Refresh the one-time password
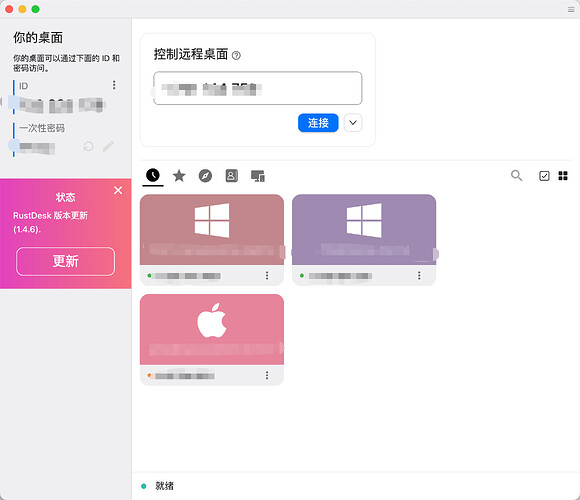Screen dimensions: 580x500 [x=88, y=146]
